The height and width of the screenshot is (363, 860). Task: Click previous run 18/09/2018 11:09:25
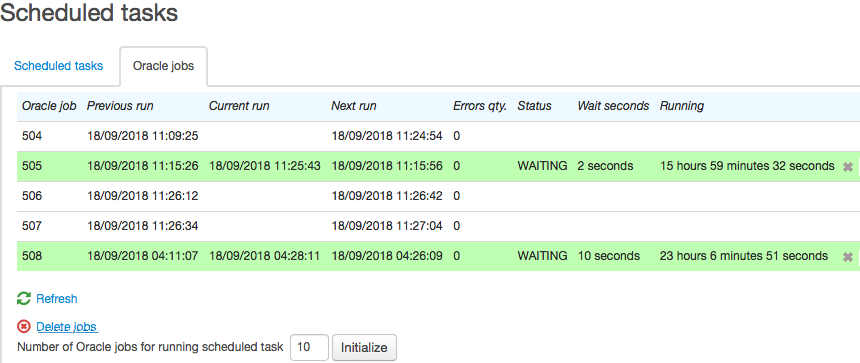[x=143, y=136]
